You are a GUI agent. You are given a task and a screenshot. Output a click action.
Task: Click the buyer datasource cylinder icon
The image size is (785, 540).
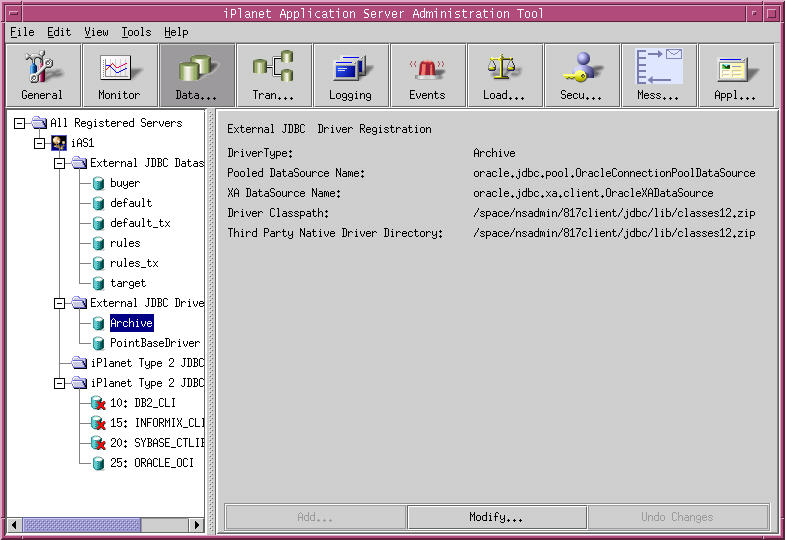pos(99,183)
